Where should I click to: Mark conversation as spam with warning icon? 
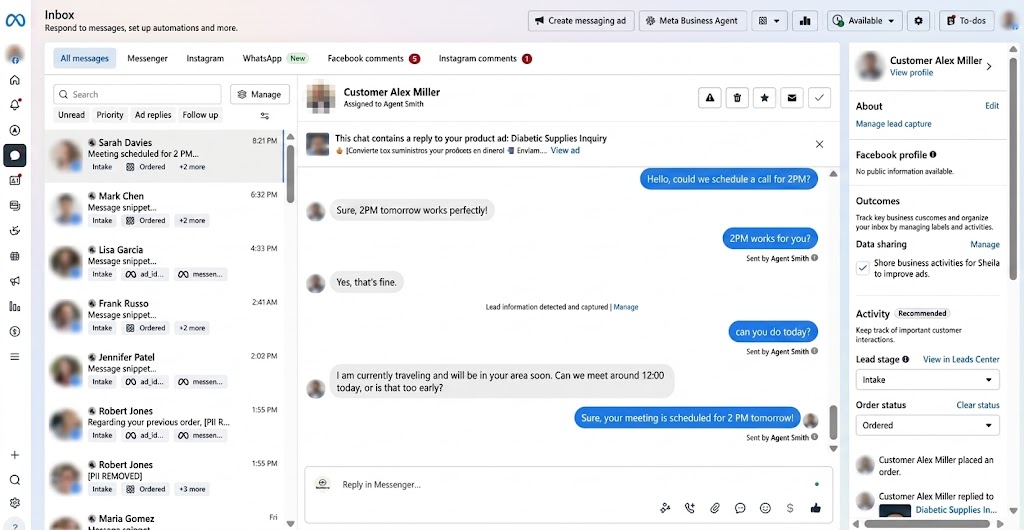coord(710,98)
